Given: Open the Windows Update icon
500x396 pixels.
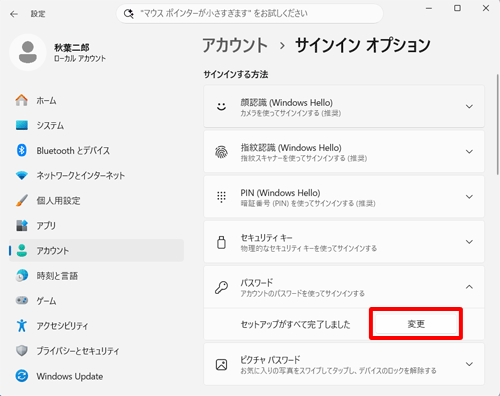Looking at the screenshot, I should pos(22,376).
